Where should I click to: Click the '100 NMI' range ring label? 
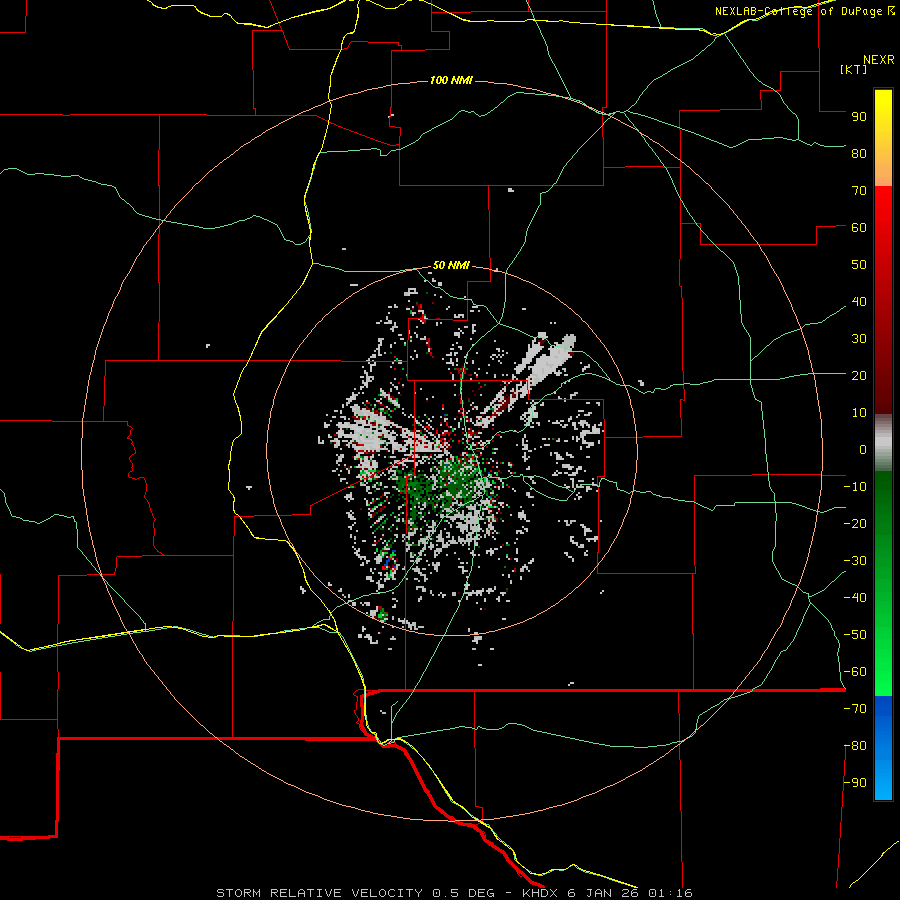click(451, 80)
